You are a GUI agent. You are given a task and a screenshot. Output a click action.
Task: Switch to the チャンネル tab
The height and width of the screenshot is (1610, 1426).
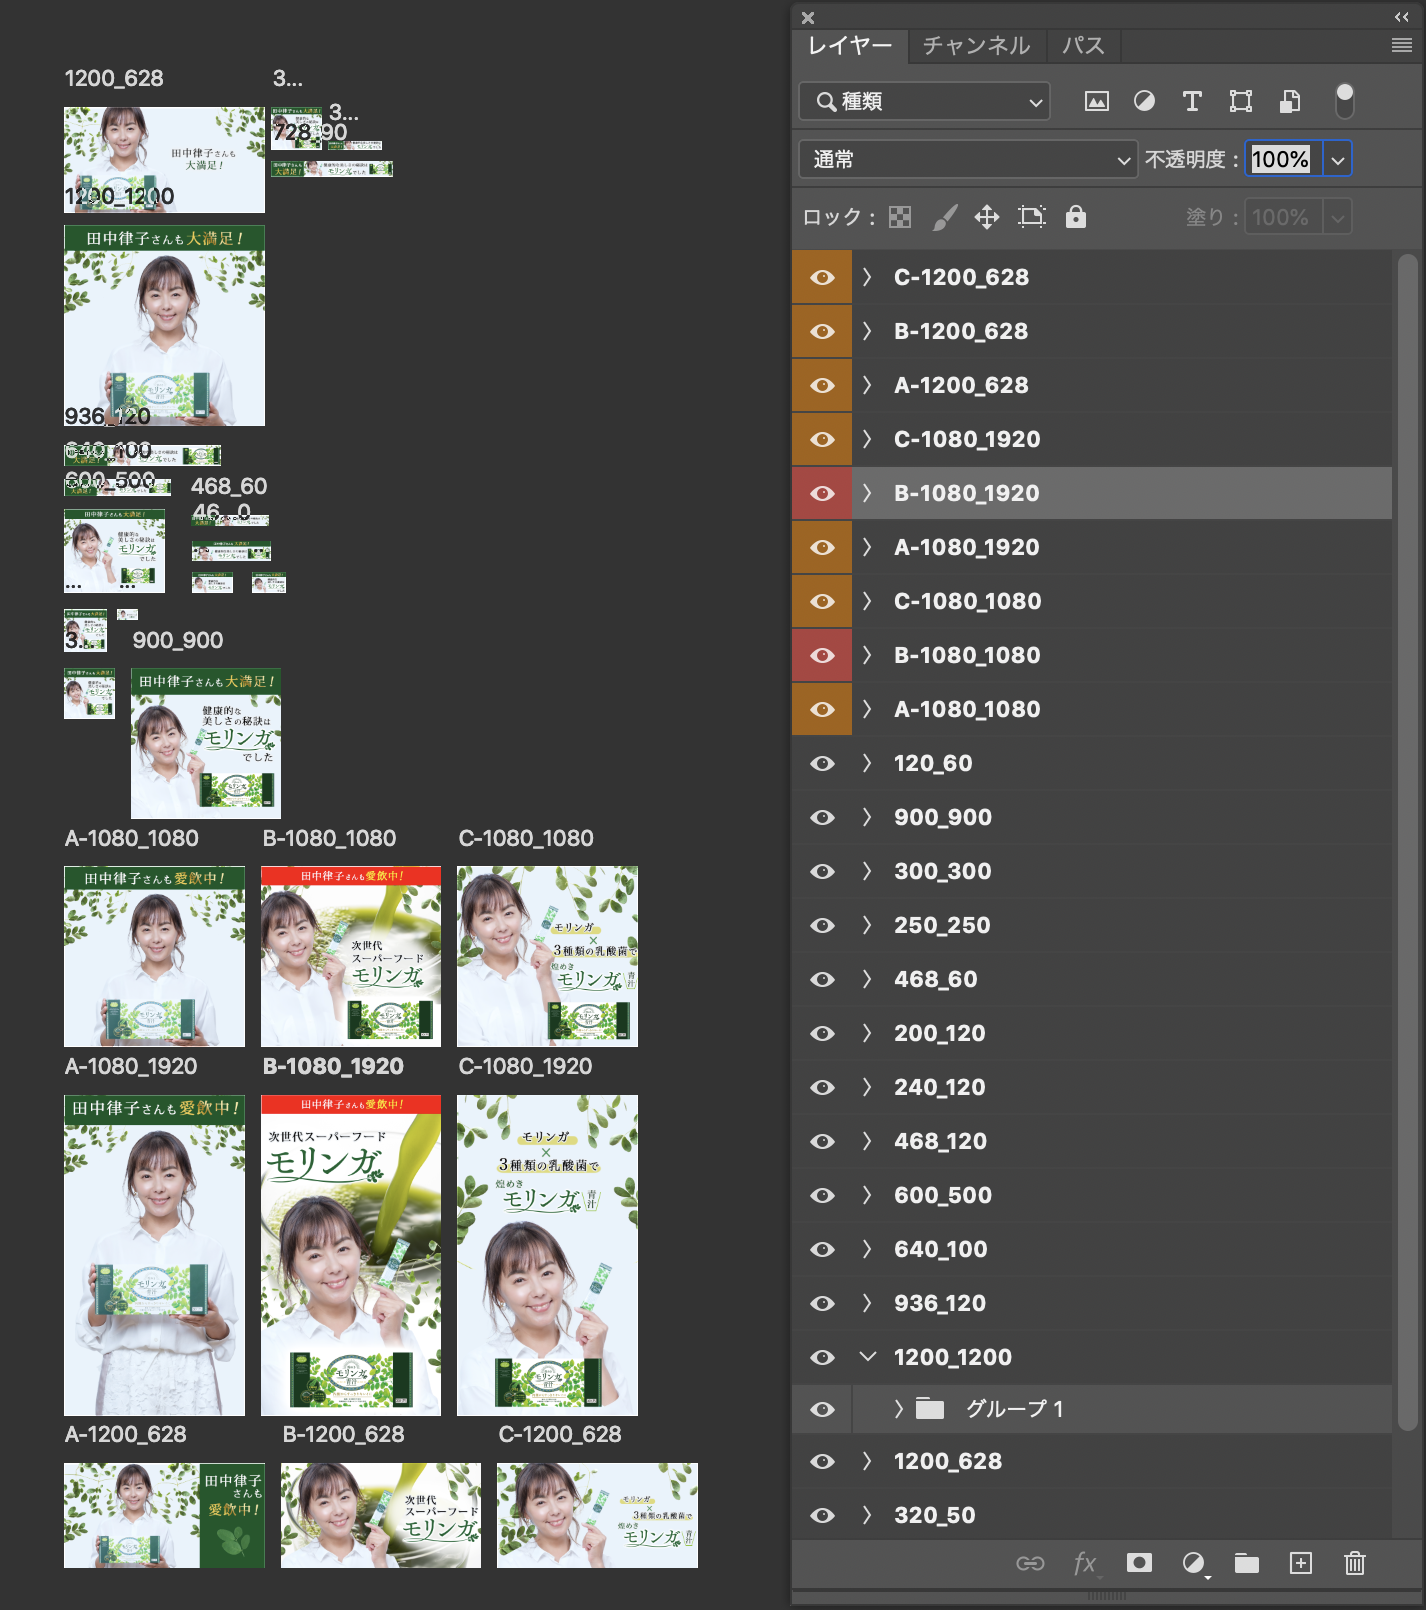(x=976, y=46)
